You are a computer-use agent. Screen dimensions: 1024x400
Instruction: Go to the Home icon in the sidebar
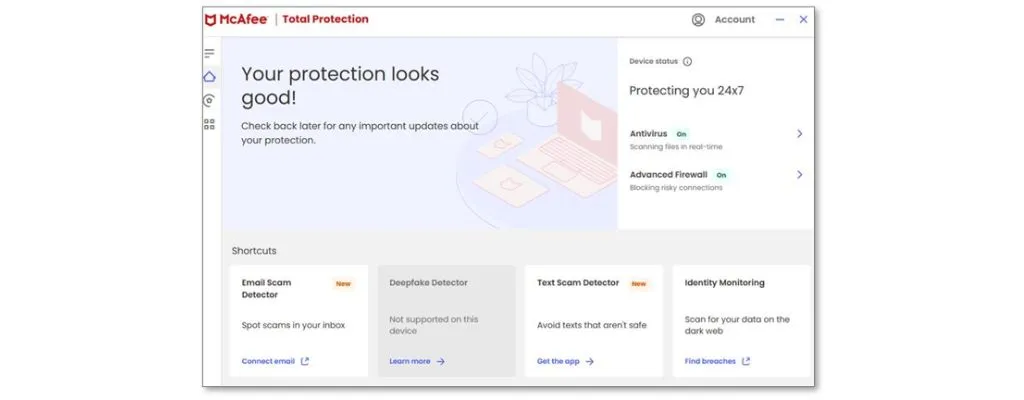[209, 76]
